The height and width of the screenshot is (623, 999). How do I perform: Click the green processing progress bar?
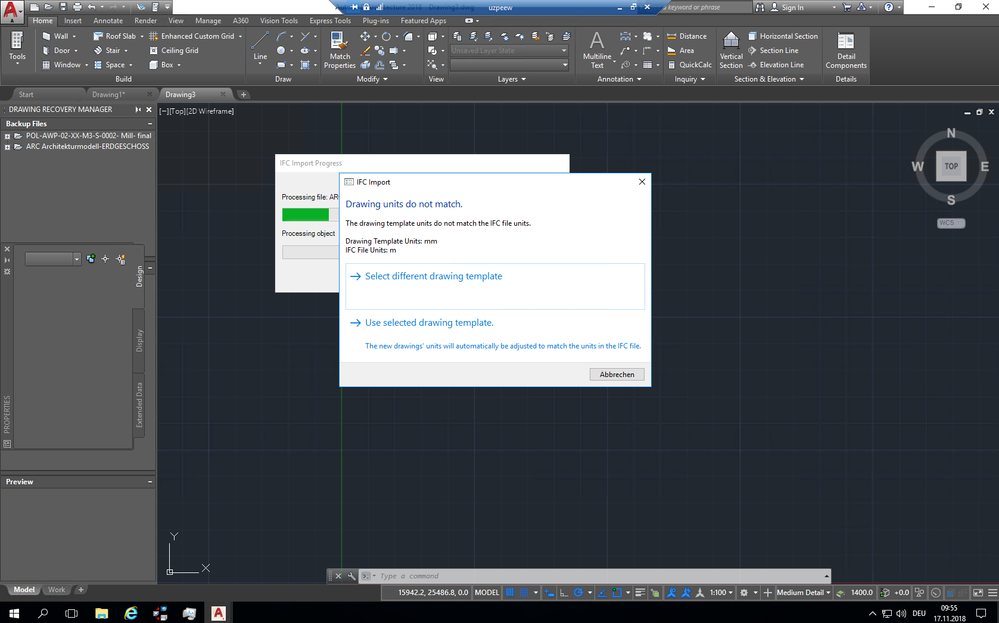pyautogui.click(x=306, y=213)
